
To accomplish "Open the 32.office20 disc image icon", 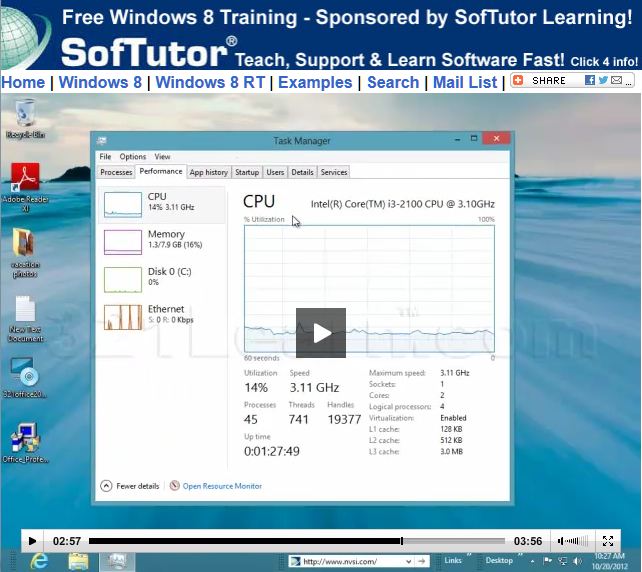I will tap(25, 378).
